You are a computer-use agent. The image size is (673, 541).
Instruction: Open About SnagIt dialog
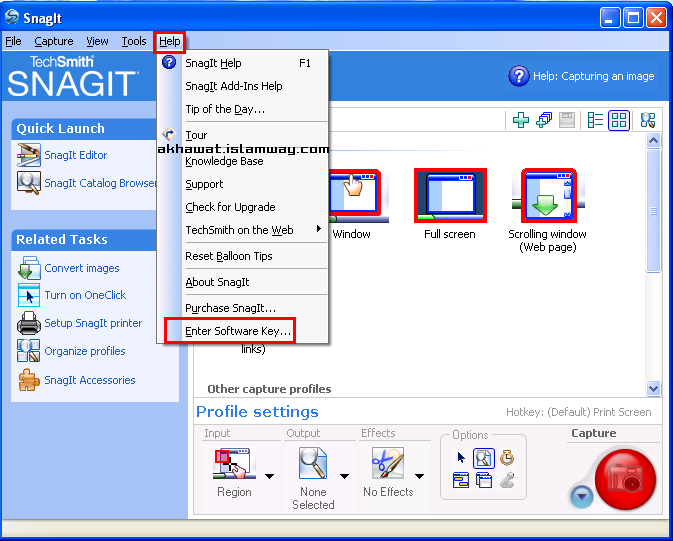pos(243,282)
